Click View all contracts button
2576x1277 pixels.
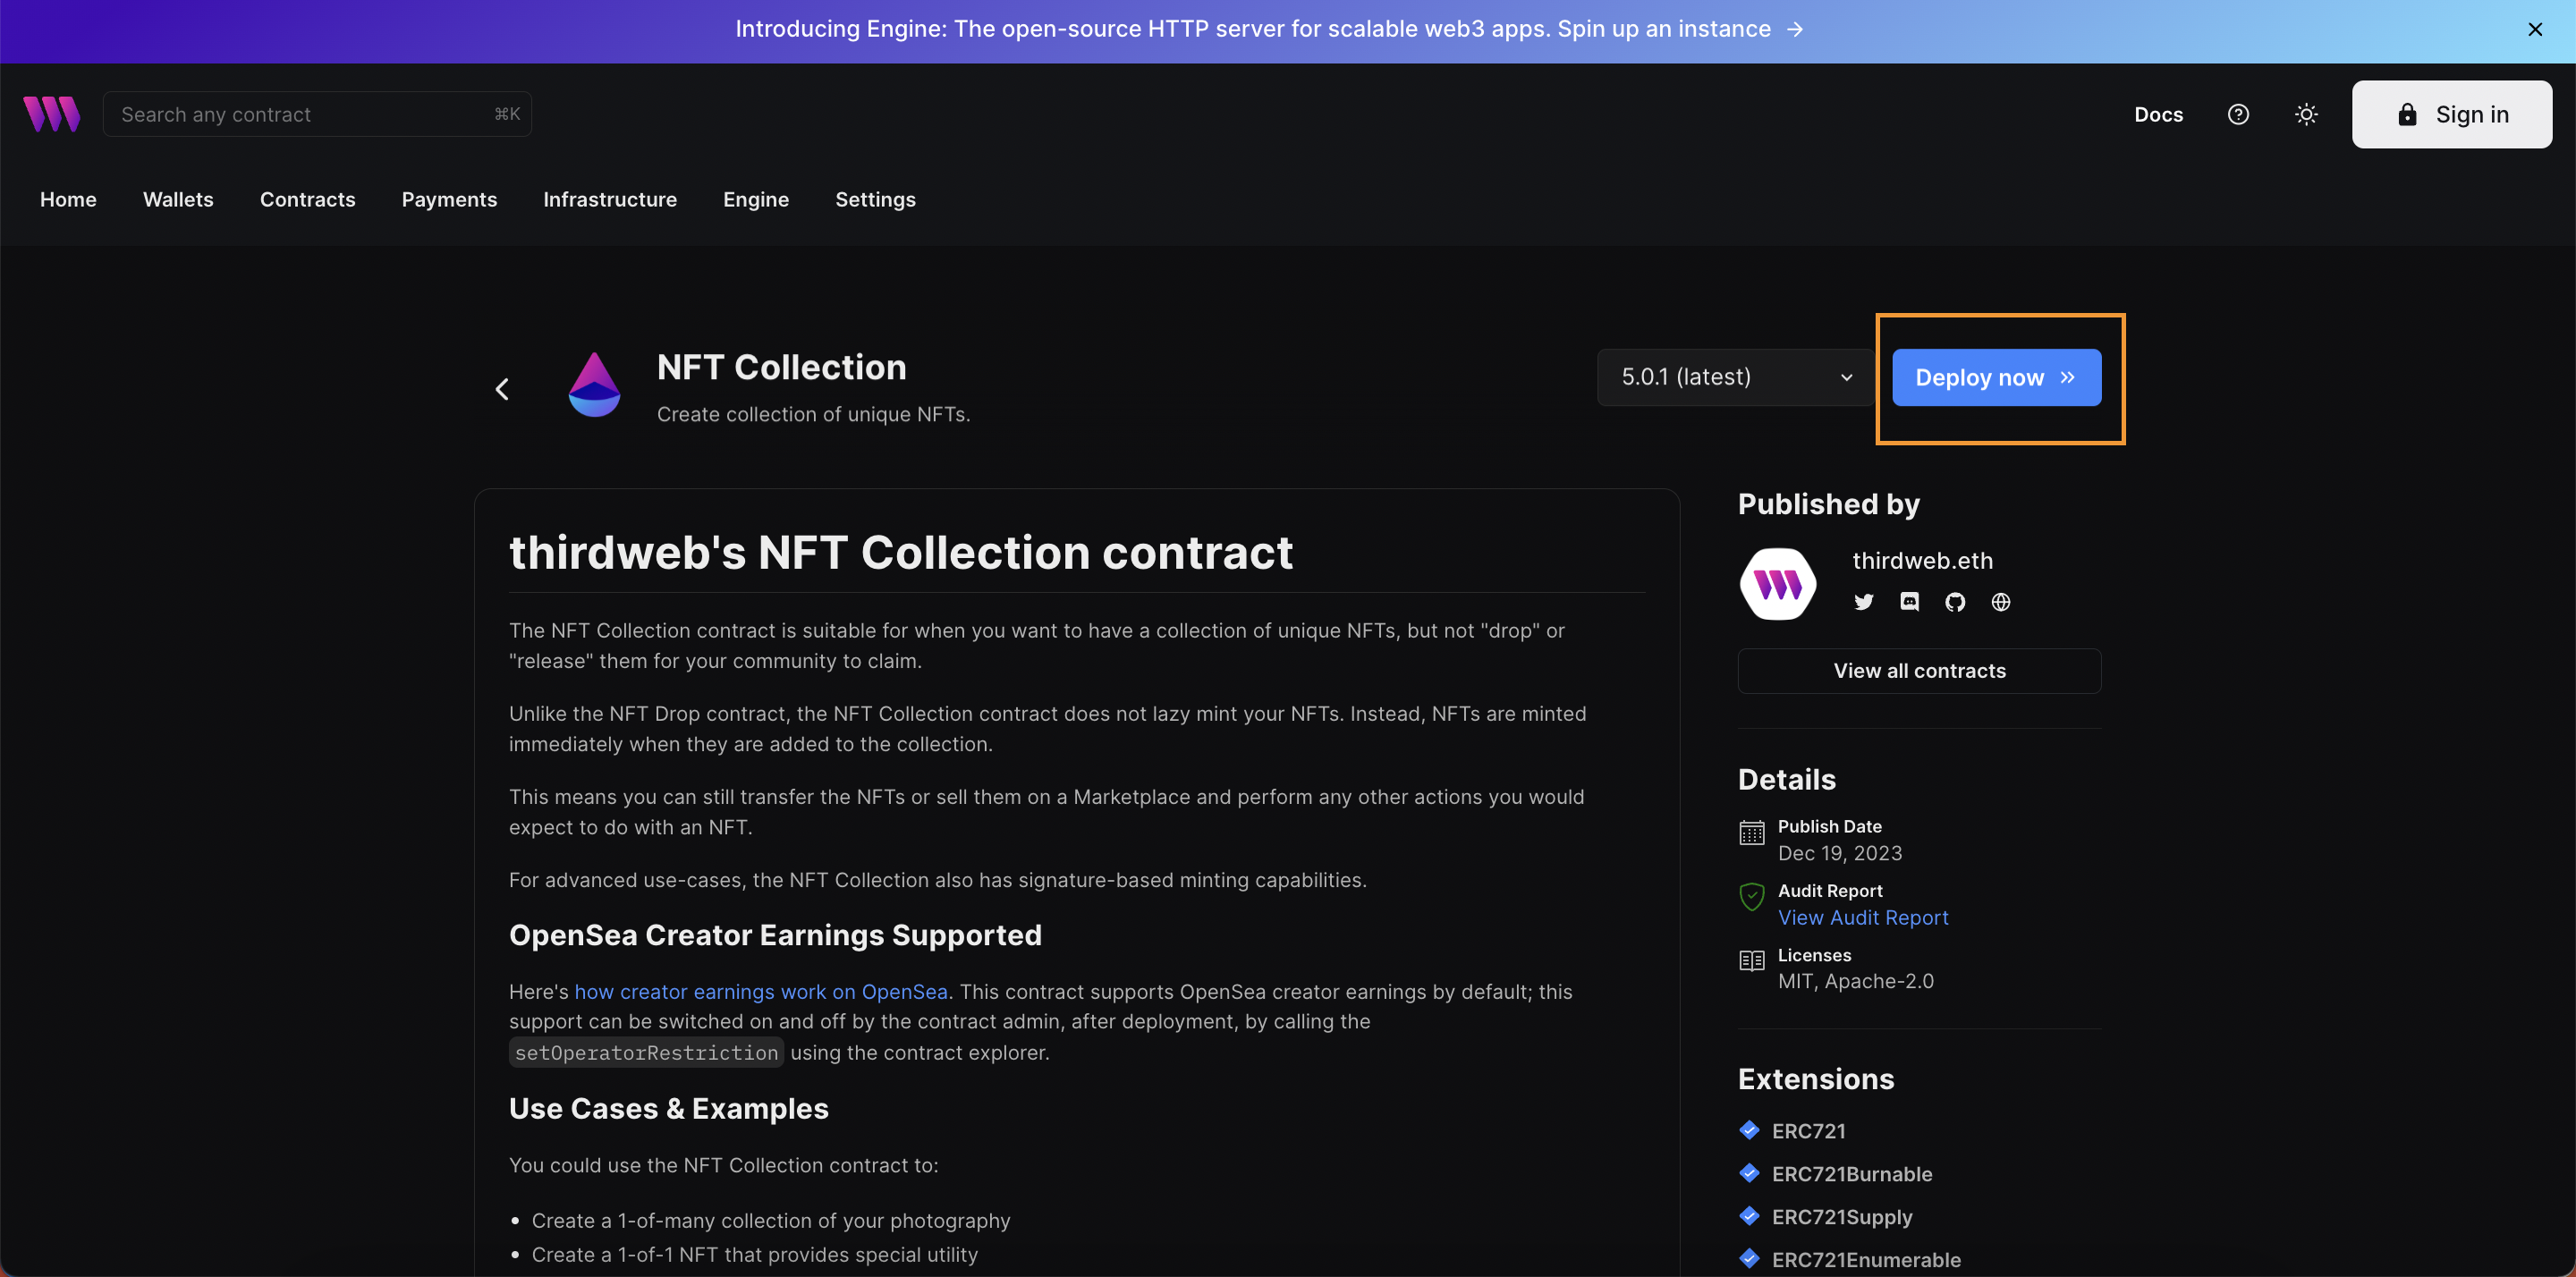tap(1919, 671)
